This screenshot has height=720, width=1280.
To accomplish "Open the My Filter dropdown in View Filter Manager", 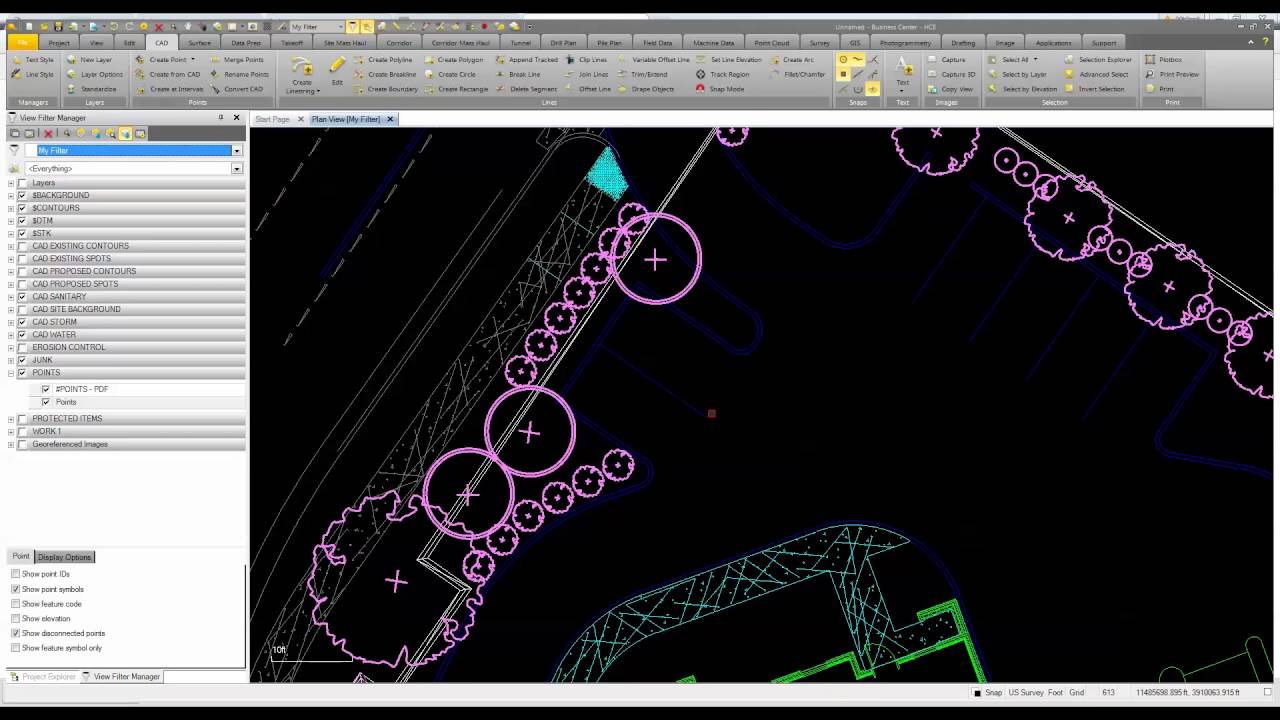I will coord(236,151).
